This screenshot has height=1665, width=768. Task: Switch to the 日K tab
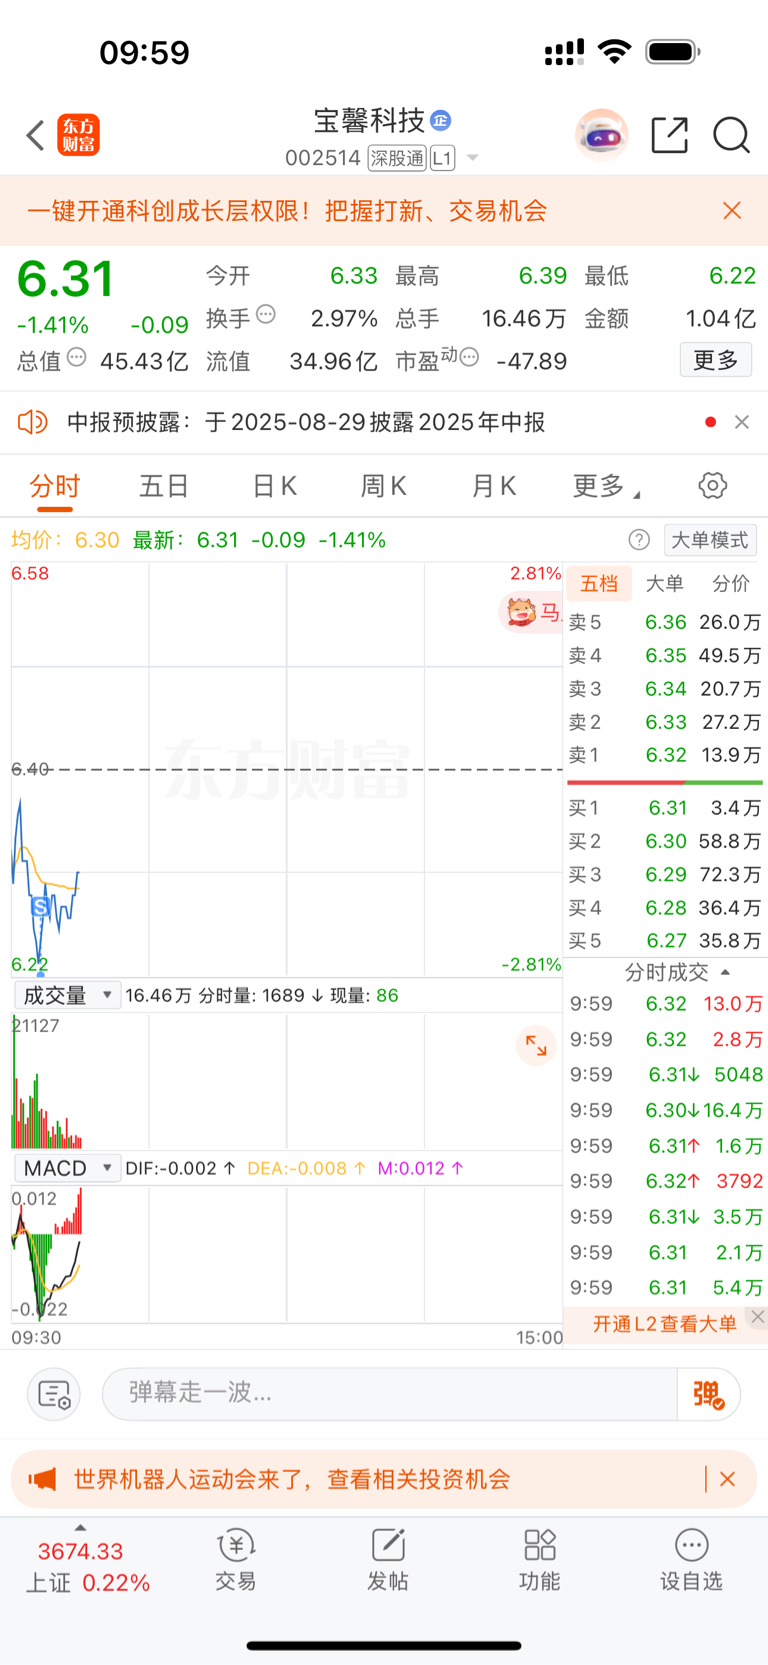tap(275, 486)
